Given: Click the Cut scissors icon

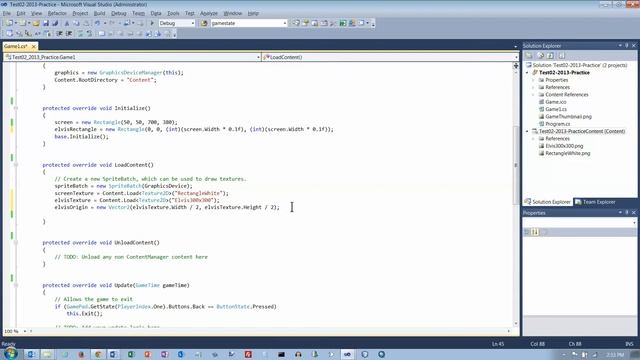Looking at the screenshot, I should tap(67, 23).
